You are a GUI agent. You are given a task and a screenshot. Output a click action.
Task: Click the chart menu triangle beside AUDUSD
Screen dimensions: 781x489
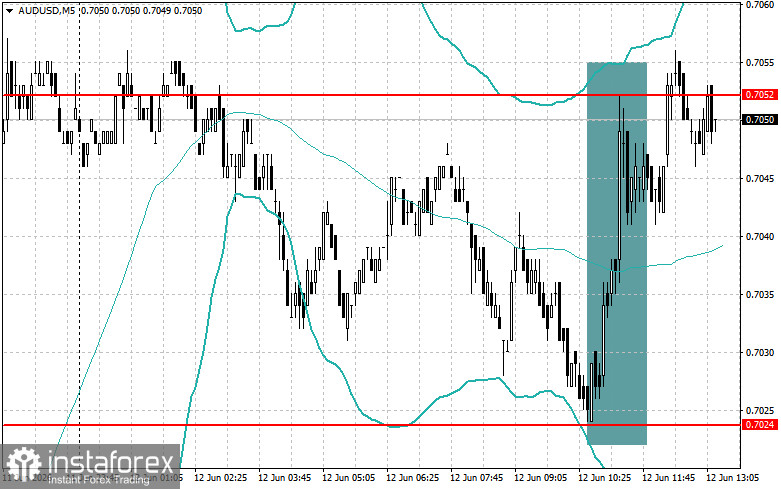click(x=9, y=10)
